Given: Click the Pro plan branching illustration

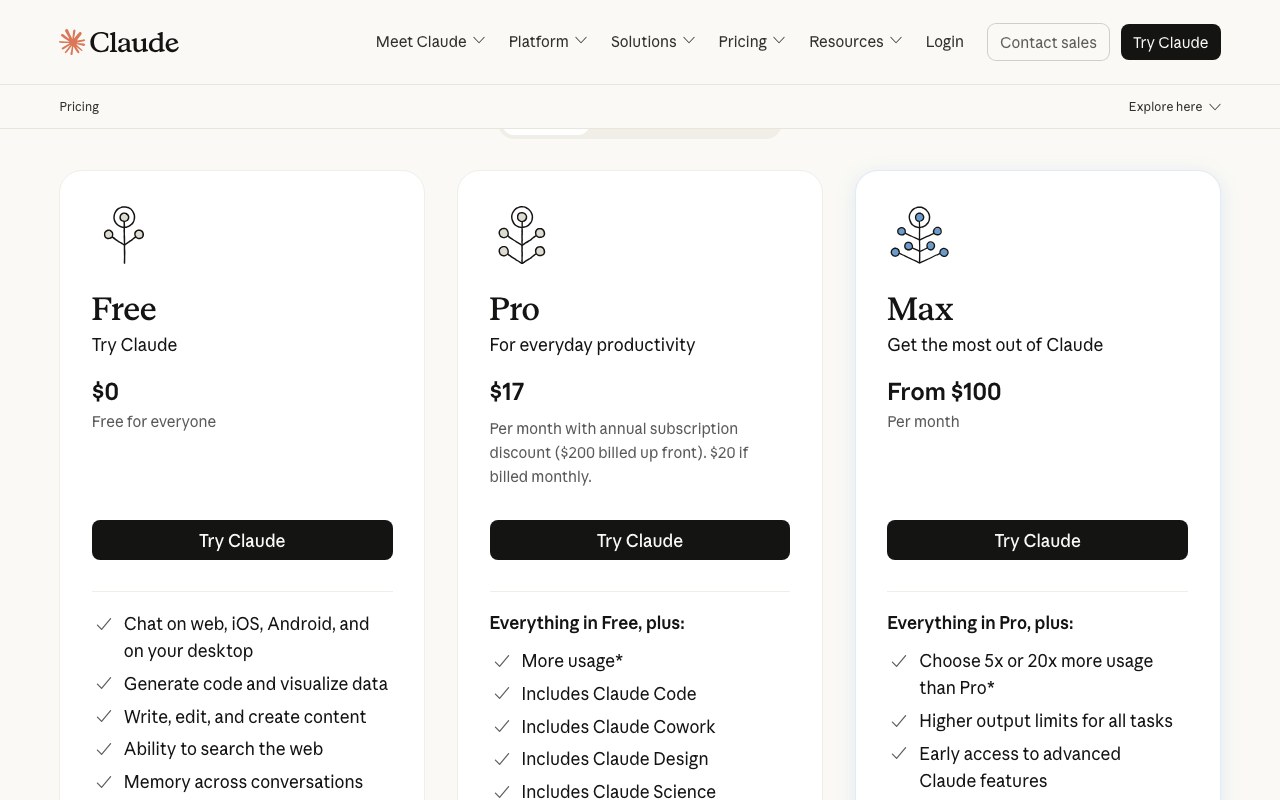Looking at the screenshot, I should pyautogui.click(x=522, y=235).
